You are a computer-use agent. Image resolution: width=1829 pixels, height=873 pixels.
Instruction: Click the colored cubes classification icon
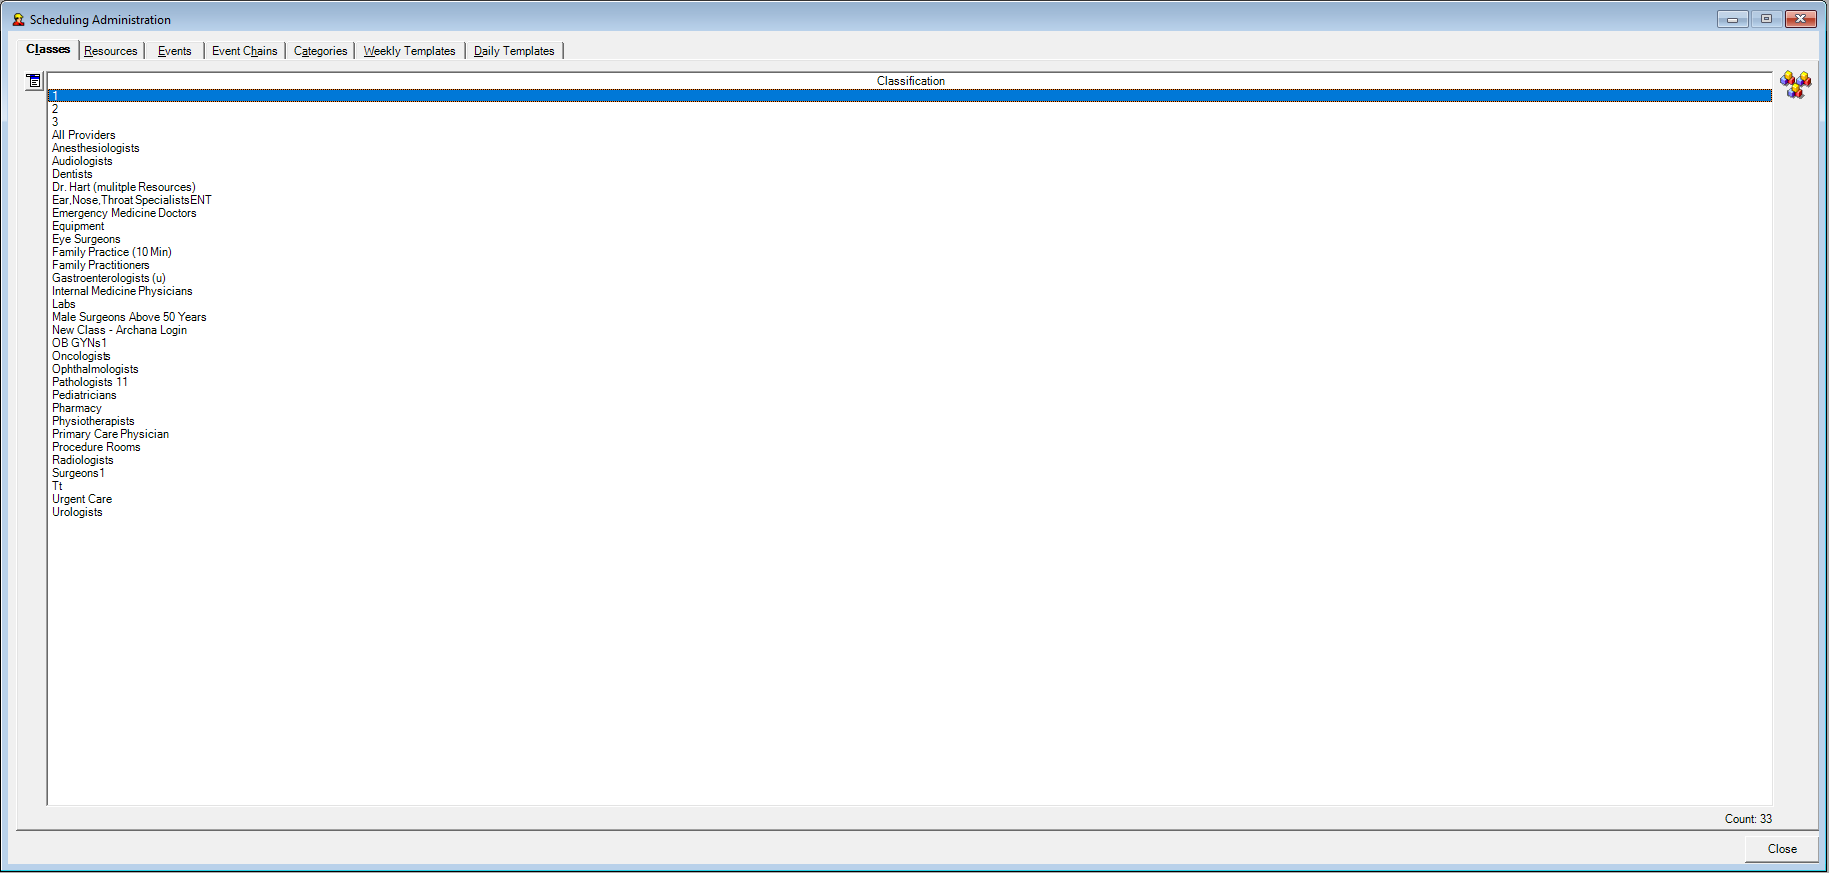click(x=1795, y=84)
